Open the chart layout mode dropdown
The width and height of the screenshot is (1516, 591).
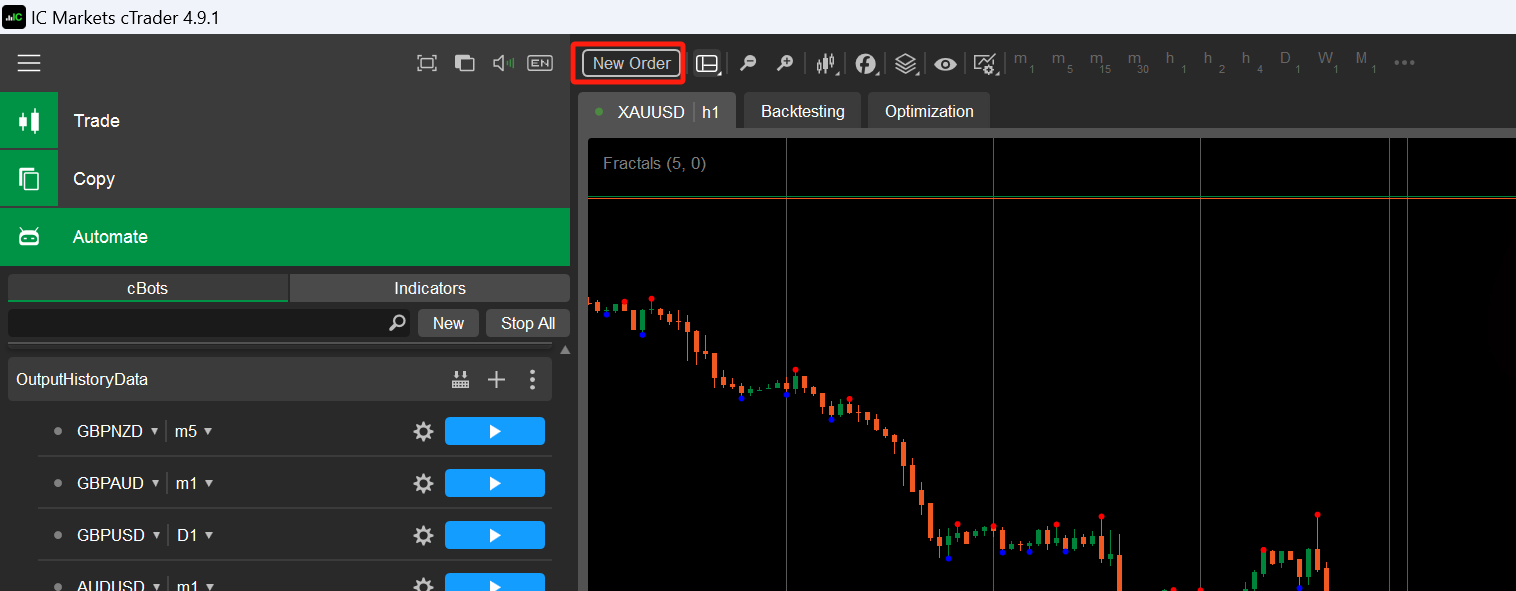click(x=707, y=63)
